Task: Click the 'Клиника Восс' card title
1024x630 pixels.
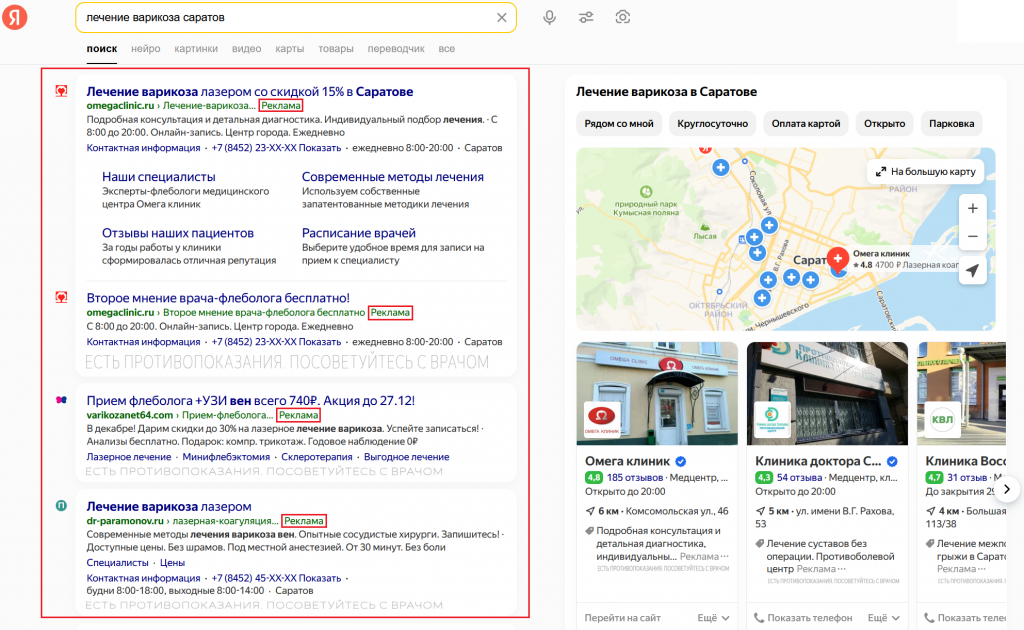Action: pyautogui.click(x=965, y=461)
